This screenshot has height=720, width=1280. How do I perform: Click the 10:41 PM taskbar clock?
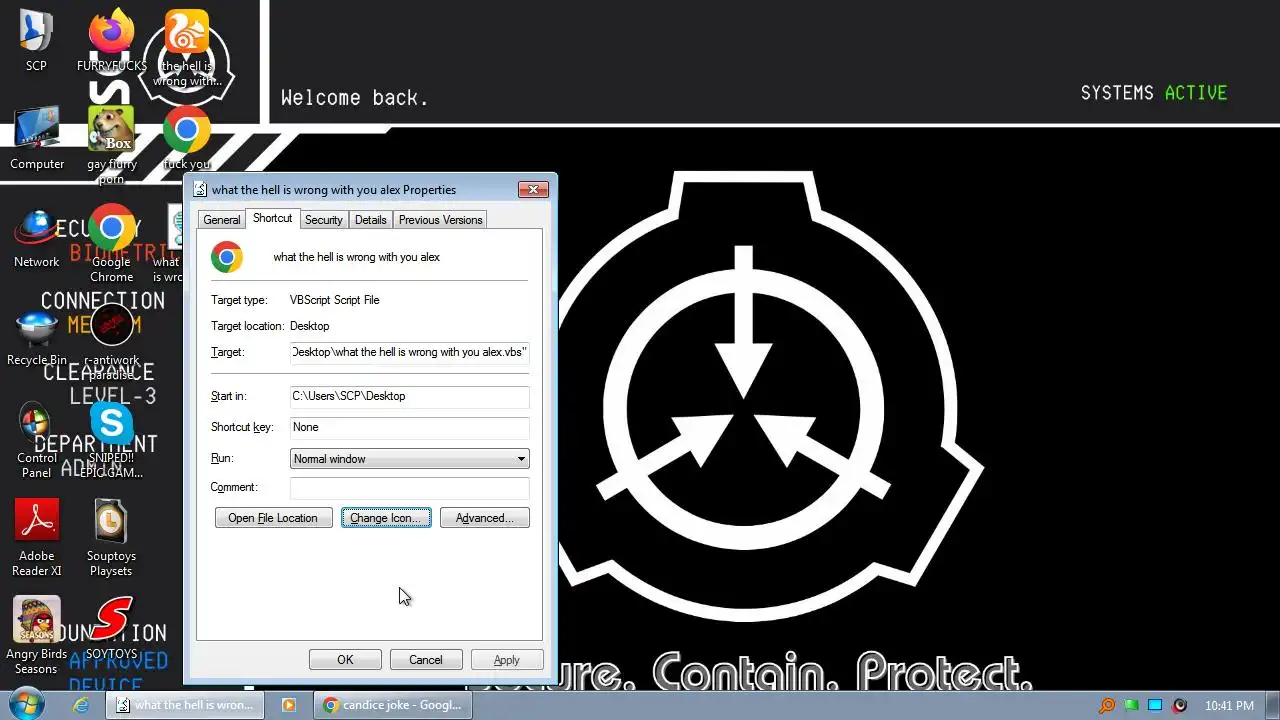[x=1229, y=705]
